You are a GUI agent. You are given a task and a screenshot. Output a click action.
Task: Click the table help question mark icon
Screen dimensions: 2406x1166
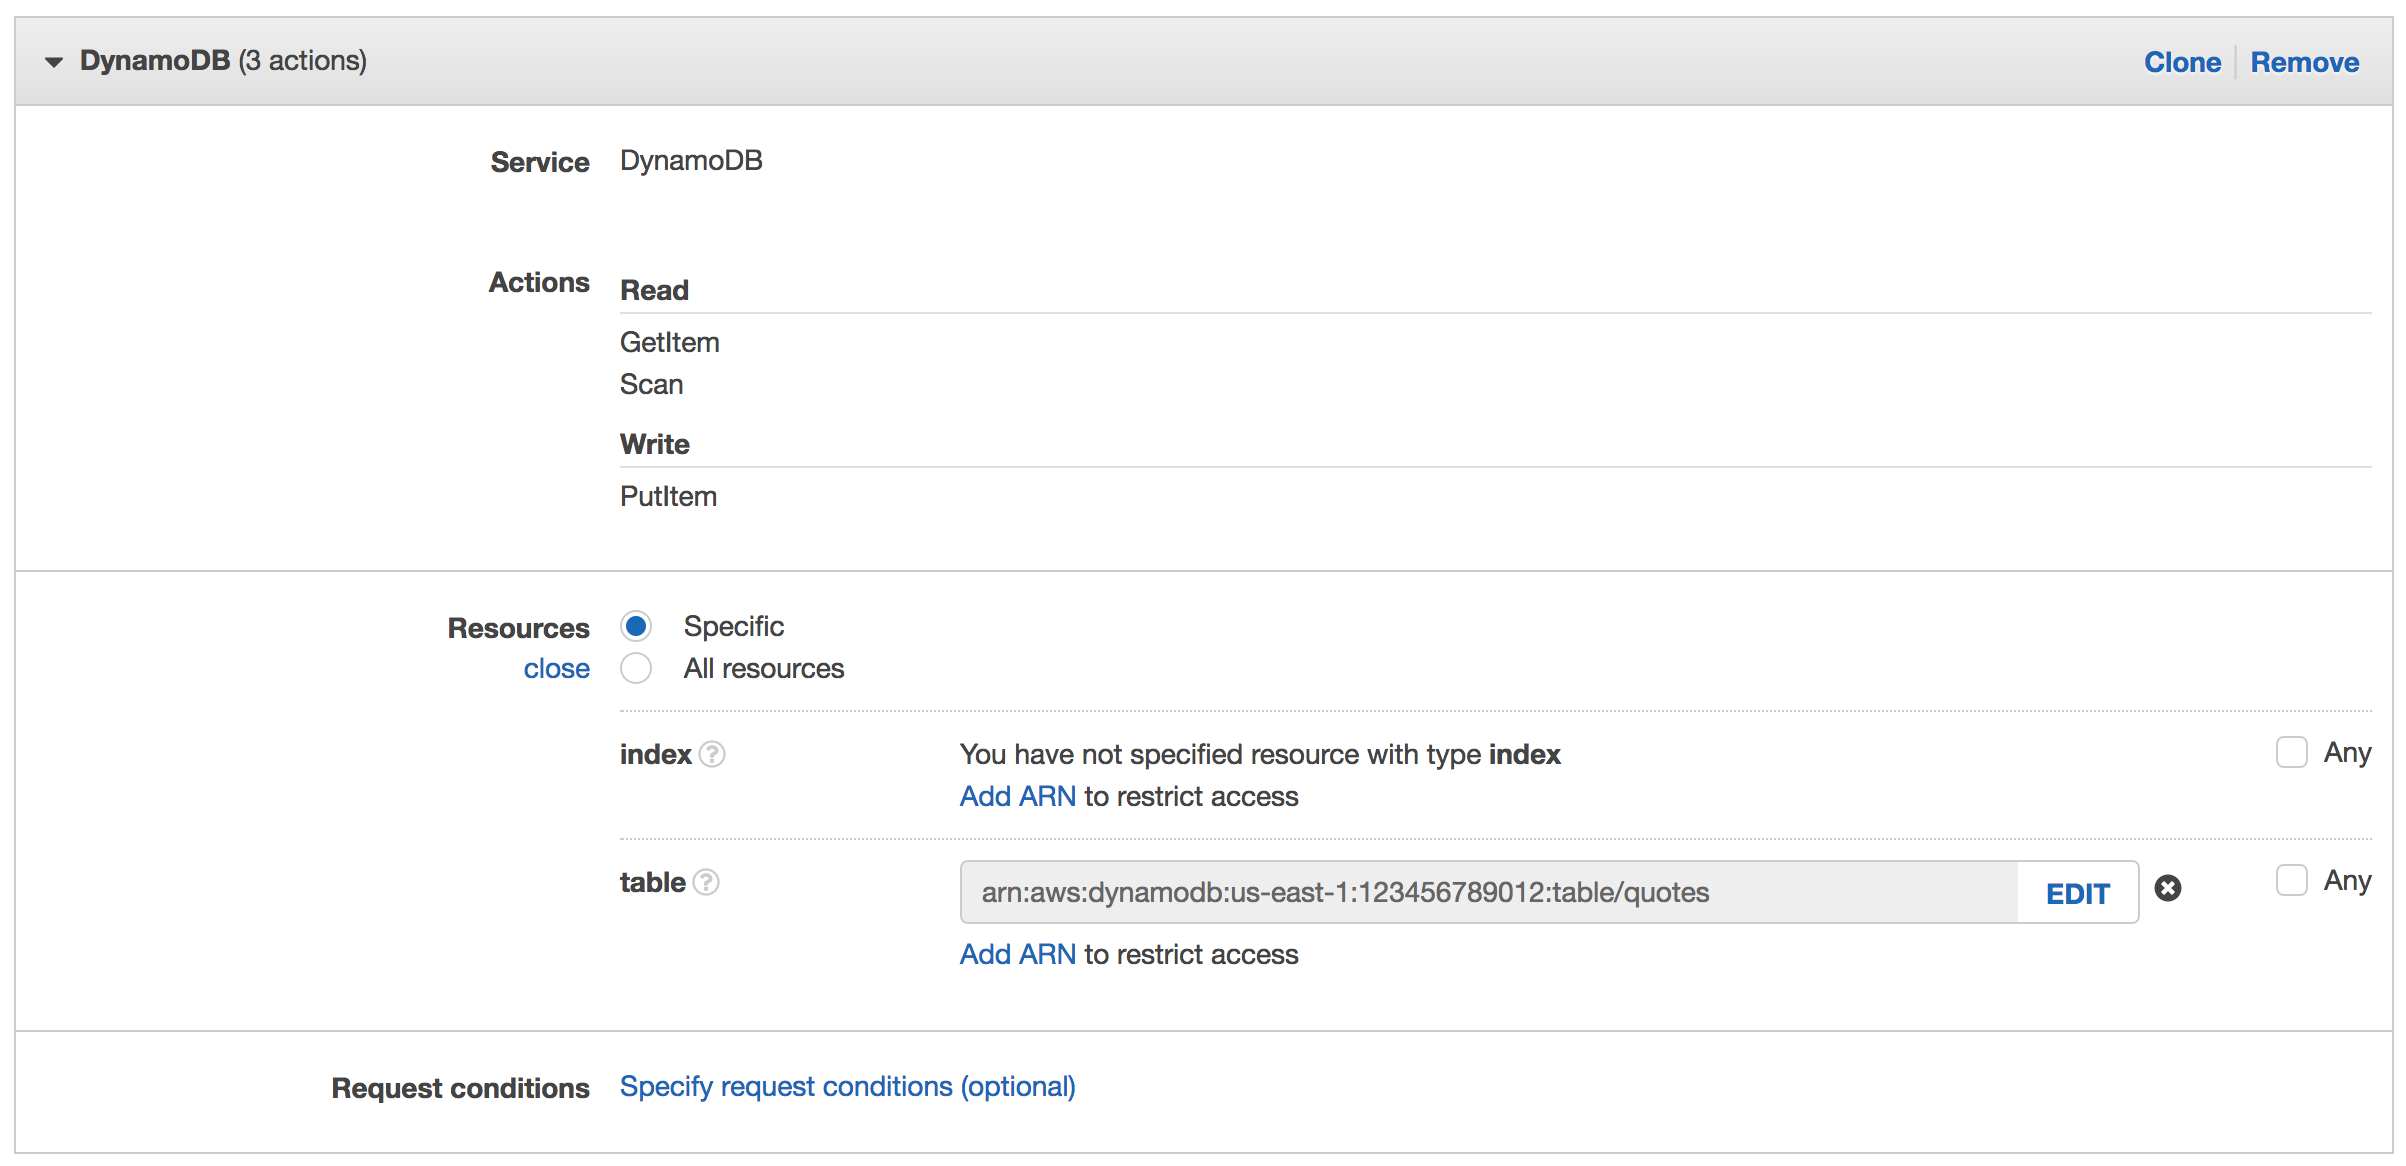pyautogui.click(x=706, y=882)
